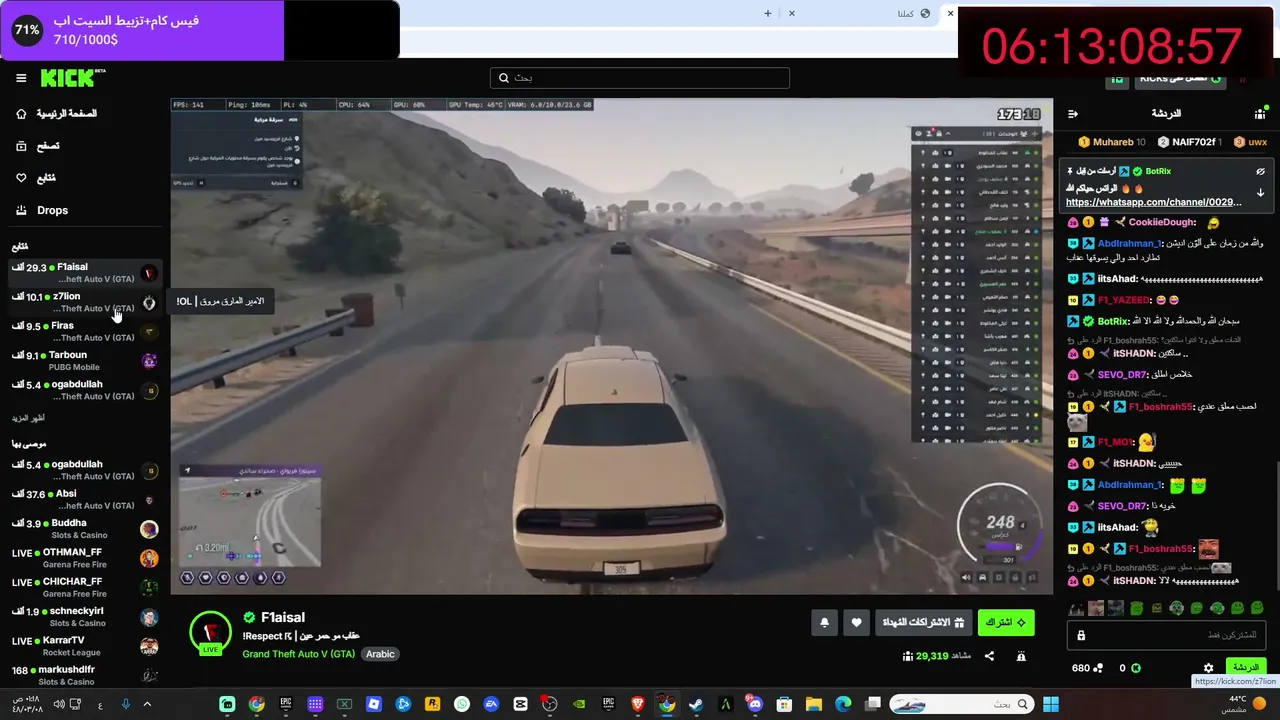Open the متابع following page
This screenshot has height=720, width=1280.
pos(36,178)
